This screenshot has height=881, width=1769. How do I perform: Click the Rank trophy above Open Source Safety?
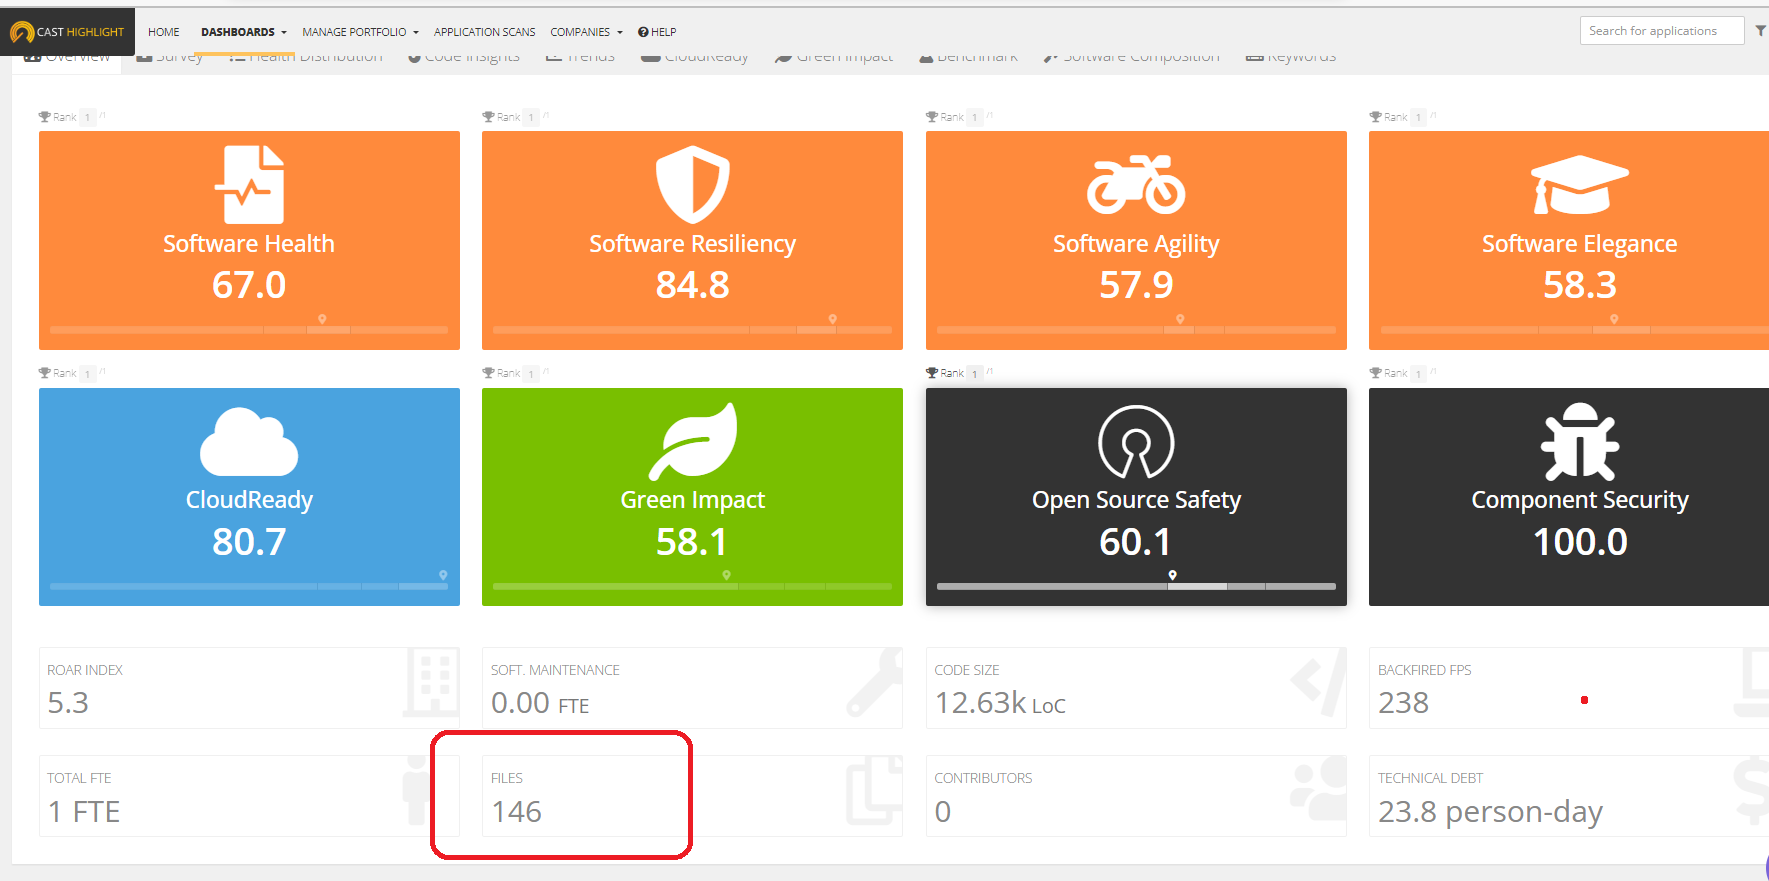tap(931, 373)
